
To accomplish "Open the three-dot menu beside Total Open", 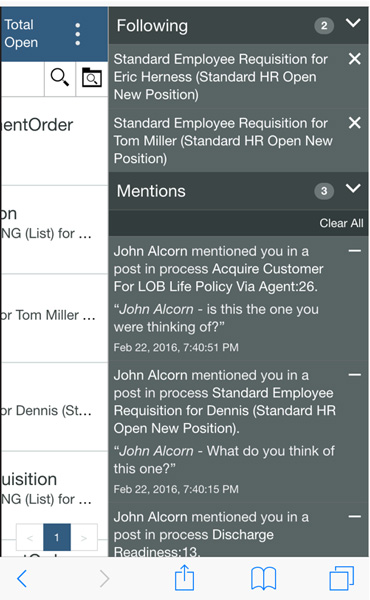I will coord(78,34).
